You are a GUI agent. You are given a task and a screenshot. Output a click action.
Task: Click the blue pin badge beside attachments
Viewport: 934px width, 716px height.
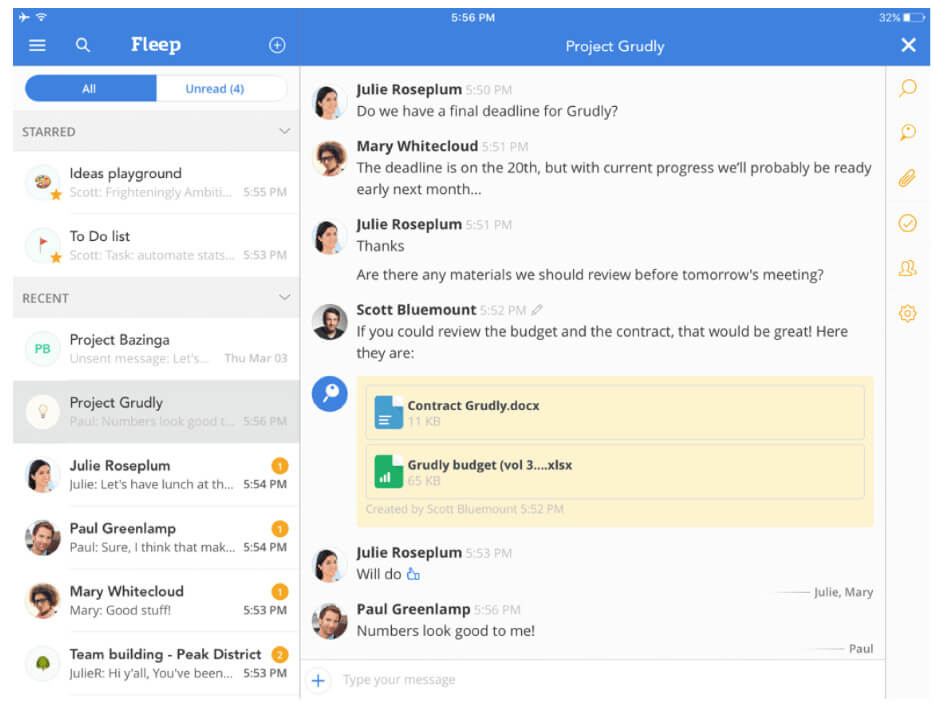pyautogui.click(x=329, y=394)
